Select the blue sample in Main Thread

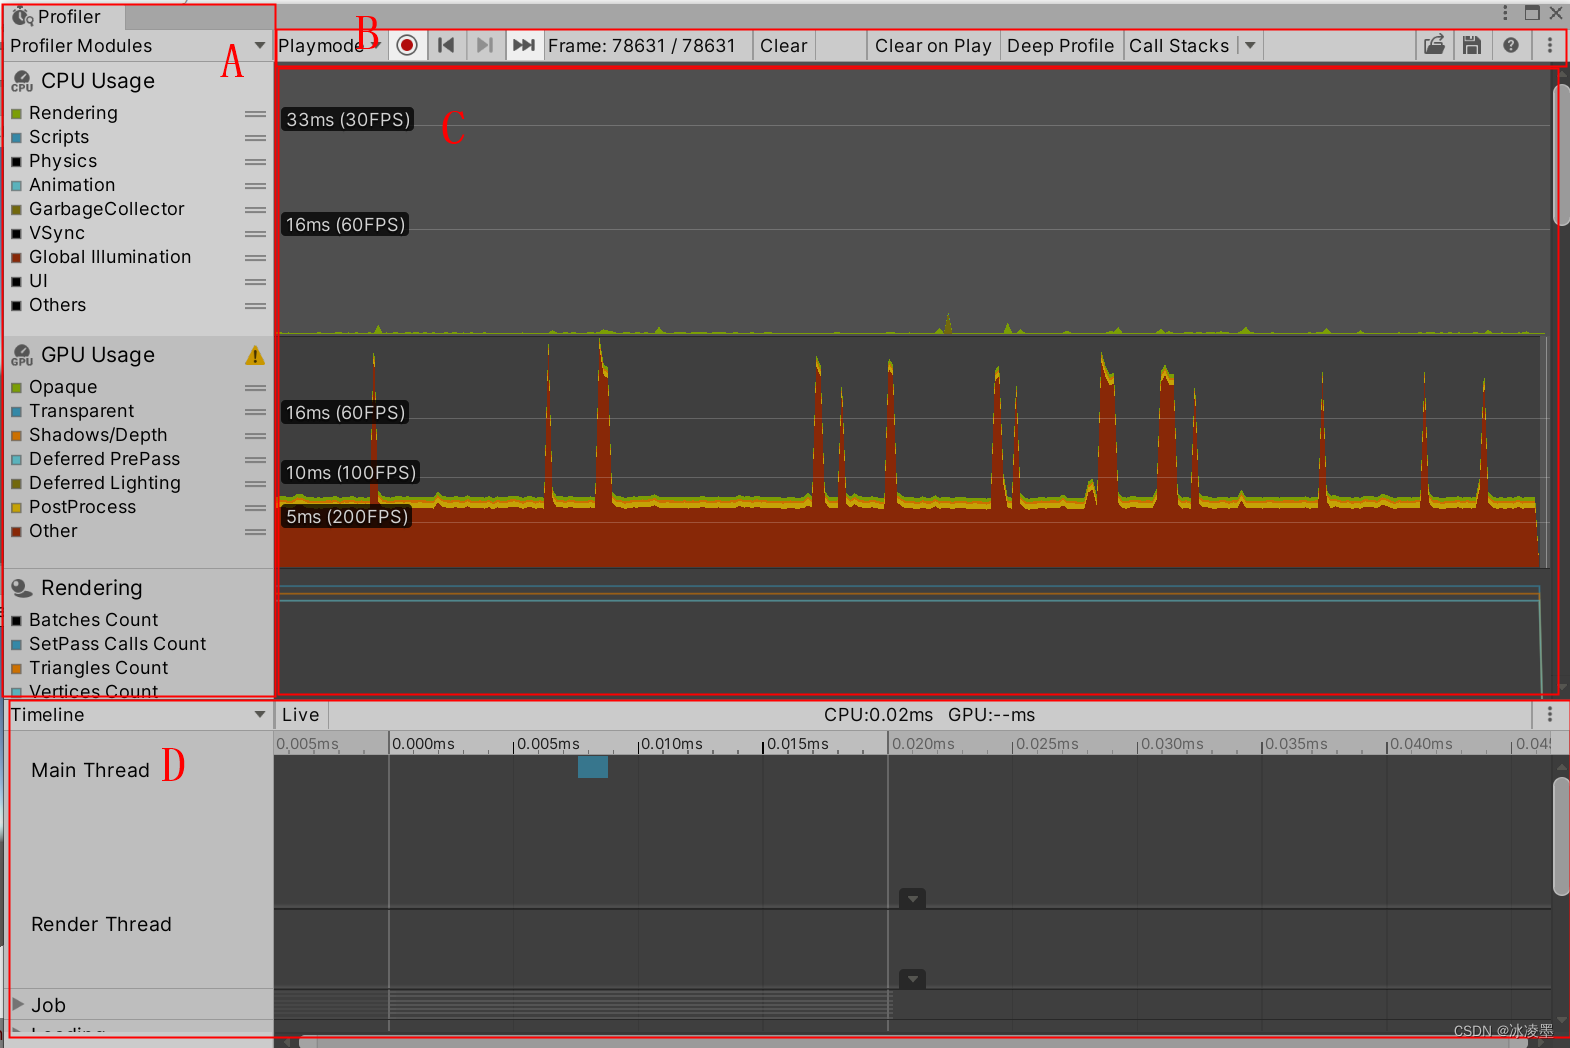click(x=593, y=767)
